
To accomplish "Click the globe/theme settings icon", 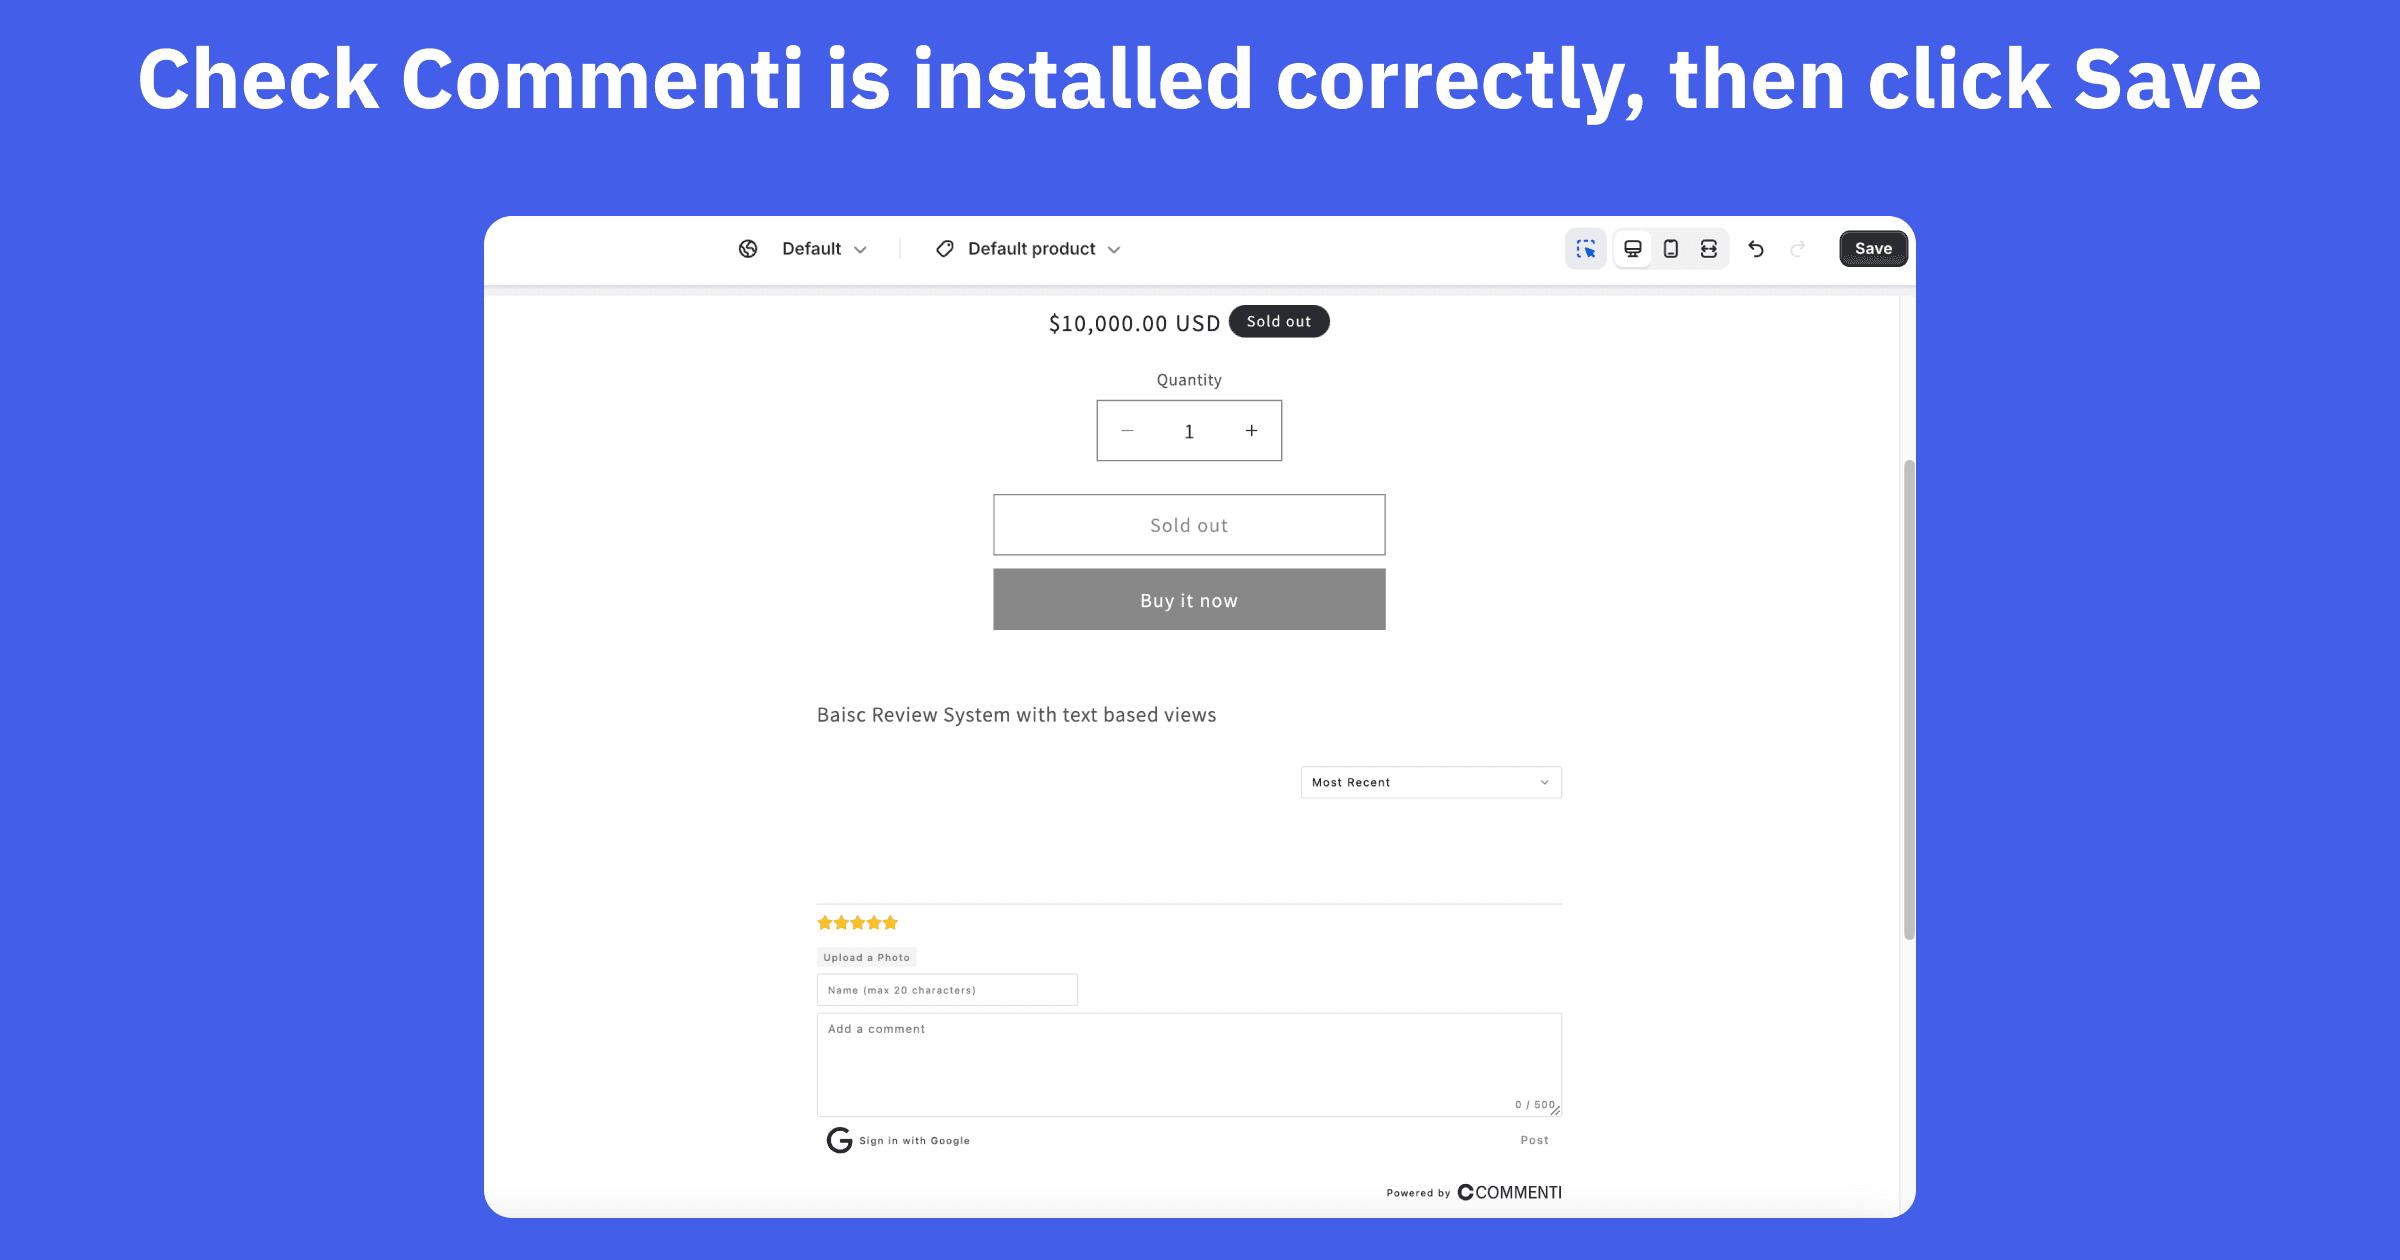I will (x=748, y=248).
